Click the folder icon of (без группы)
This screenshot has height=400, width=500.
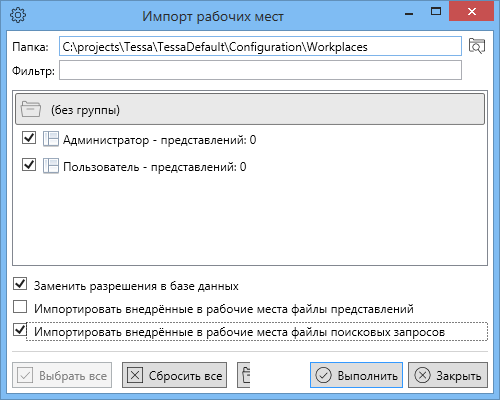31,109
